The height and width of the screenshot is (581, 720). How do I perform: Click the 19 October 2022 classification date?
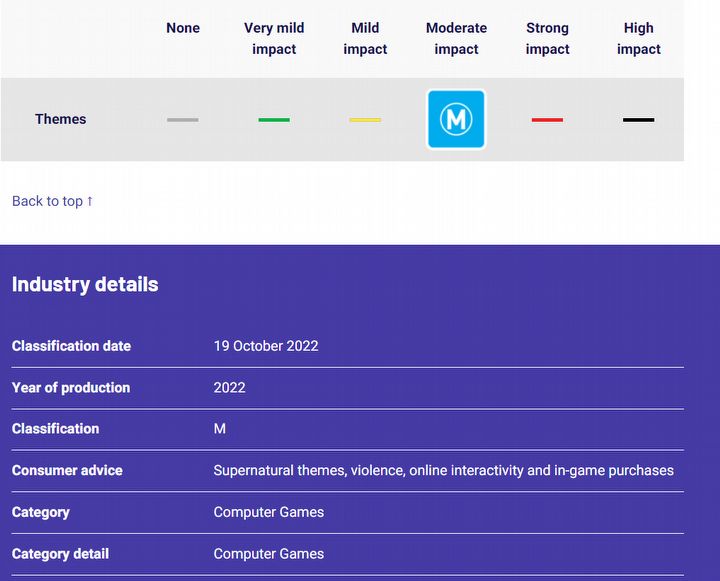pos(266,346)
